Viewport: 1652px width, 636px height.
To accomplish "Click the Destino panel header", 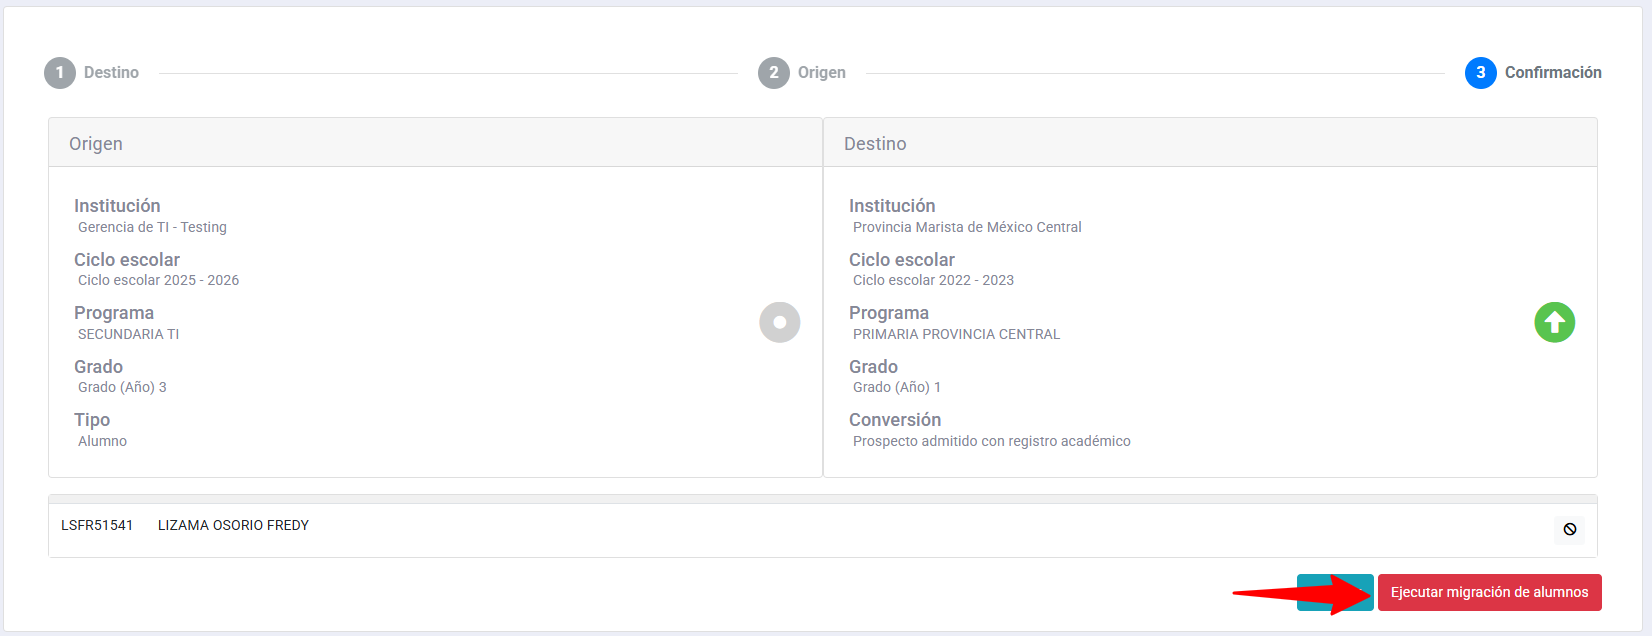I will click(875, 143).
